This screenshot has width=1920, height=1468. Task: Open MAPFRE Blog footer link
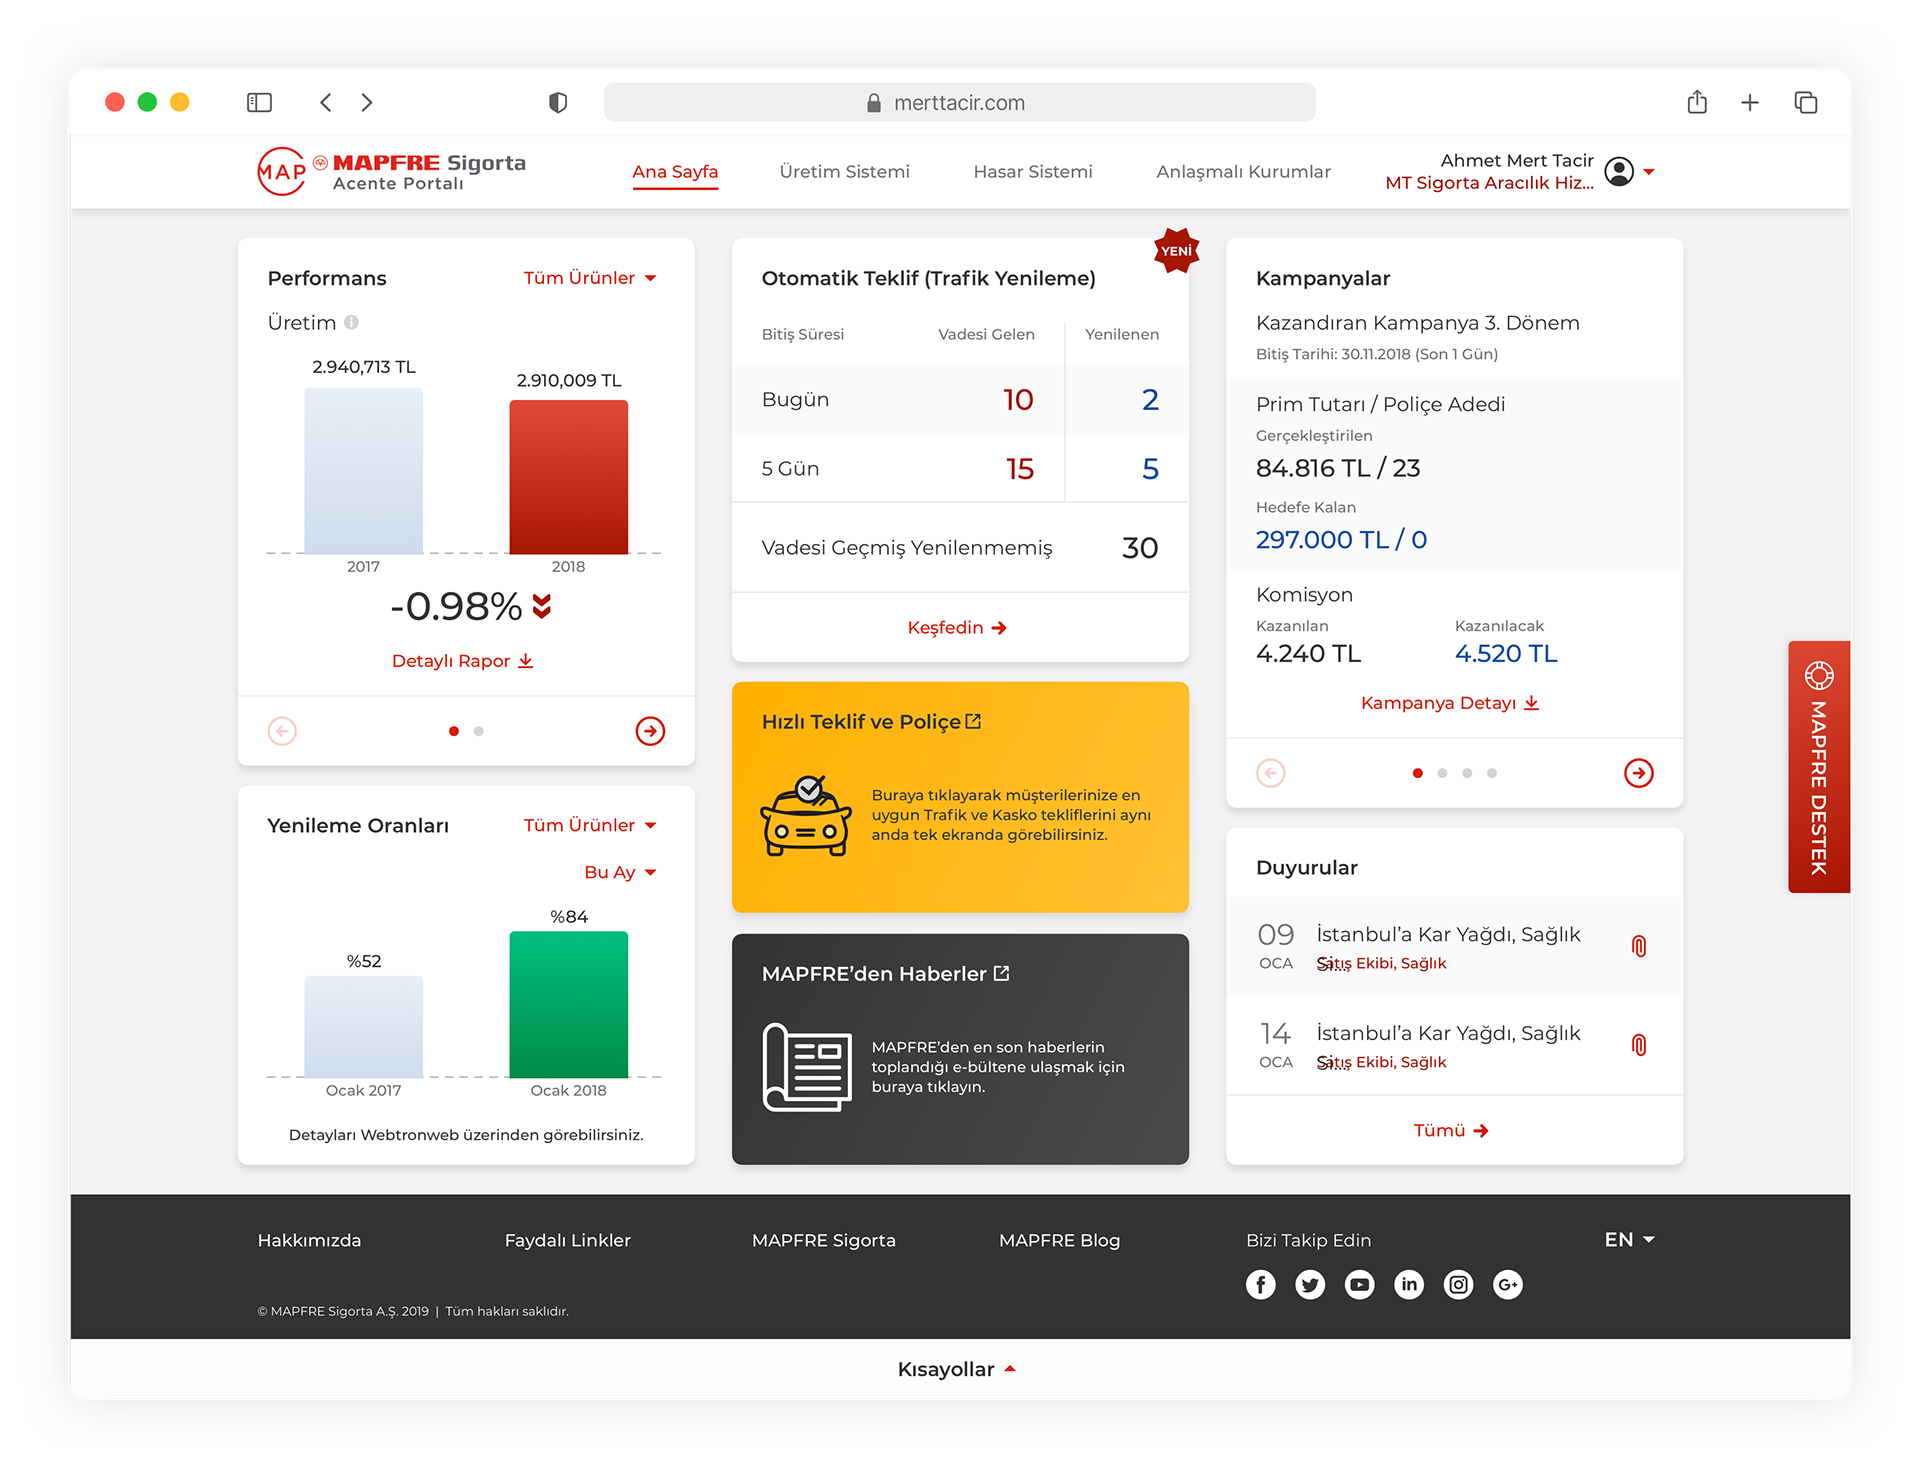1059,1240
